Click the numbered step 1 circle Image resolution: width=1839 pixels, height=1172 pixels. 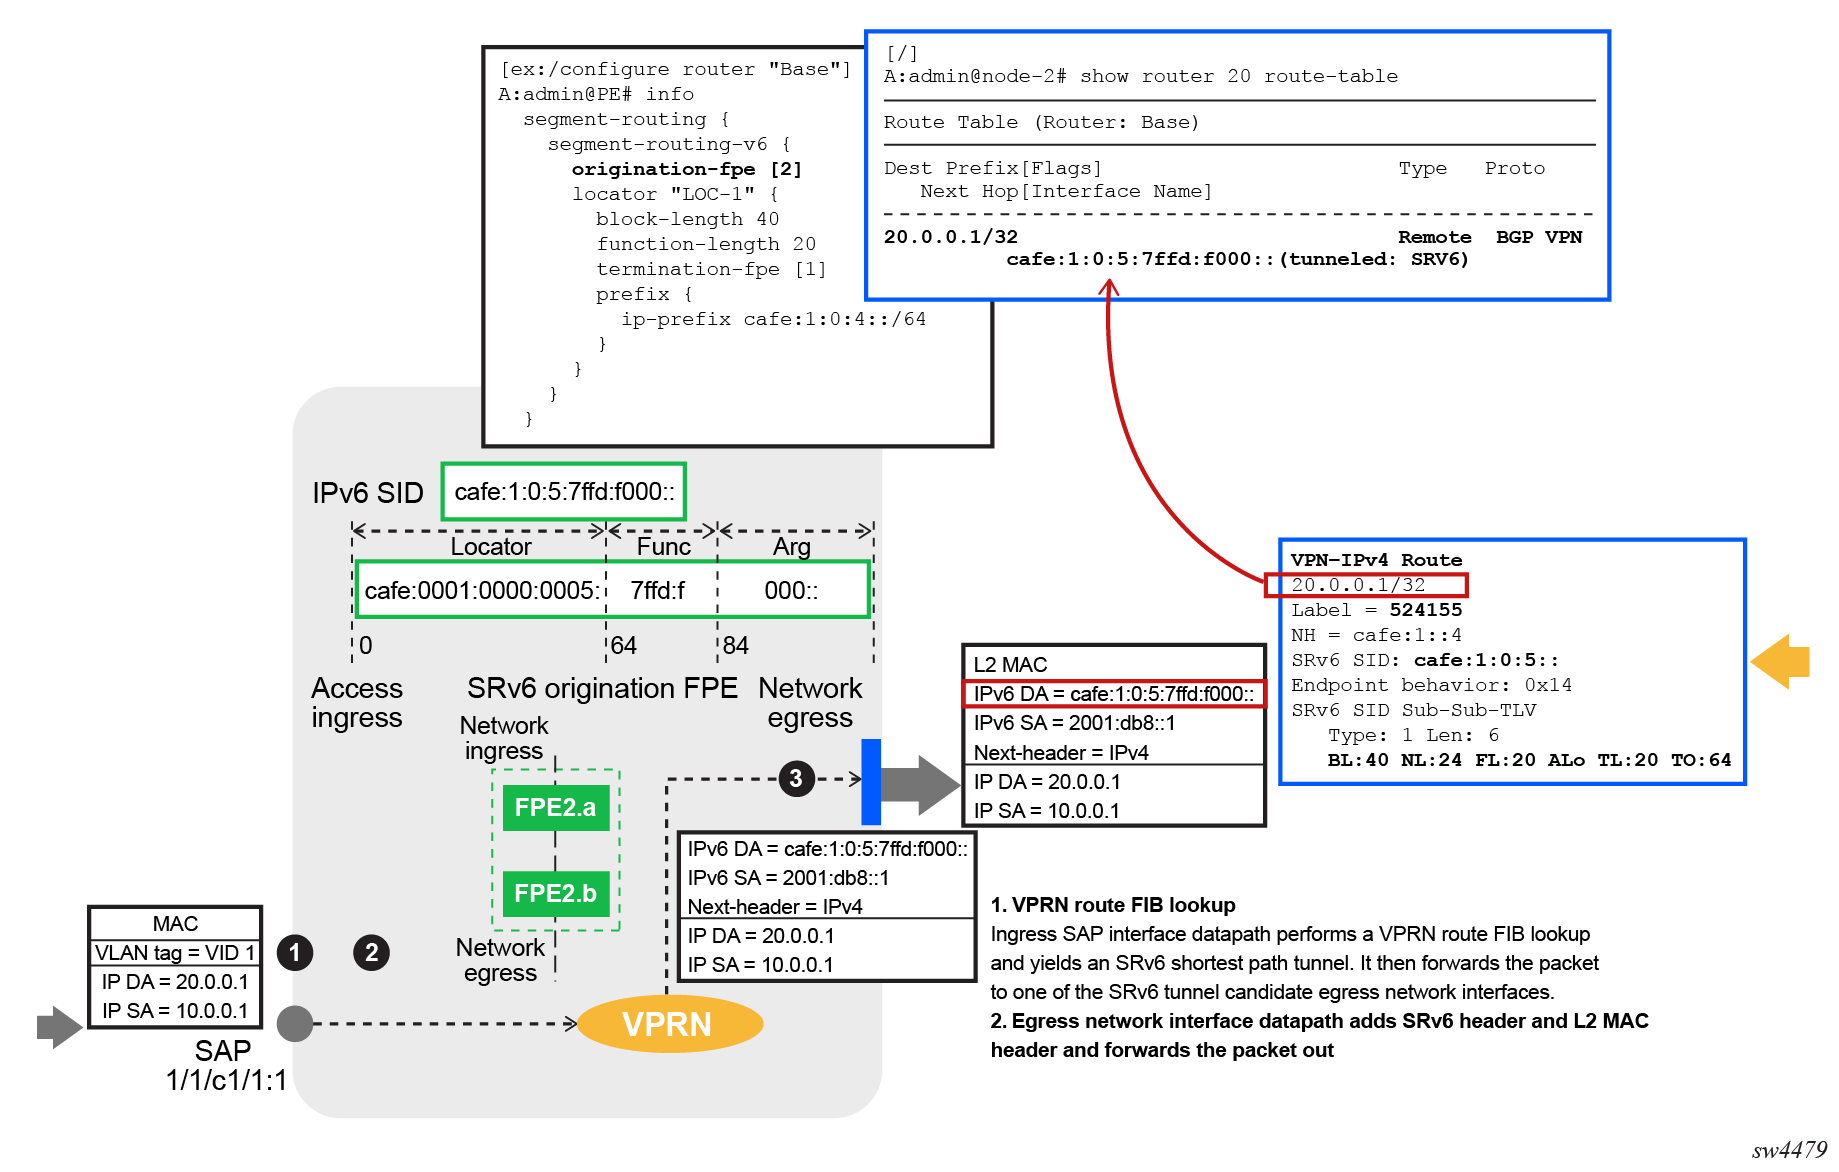[294, 952]
